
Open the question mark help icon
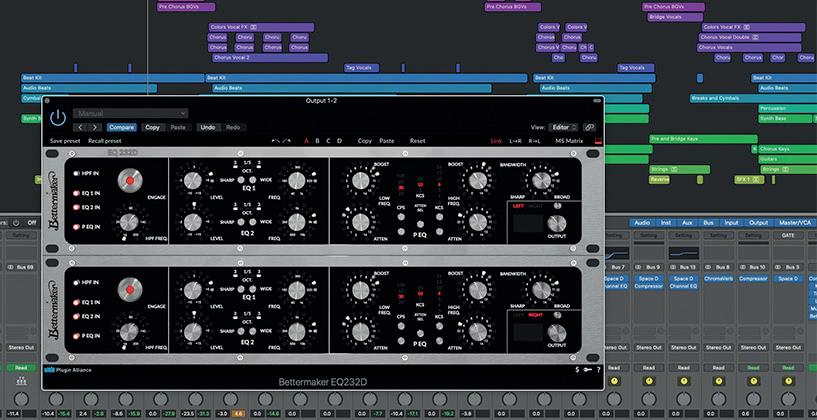pyautogui.click(x=598, y=369)
